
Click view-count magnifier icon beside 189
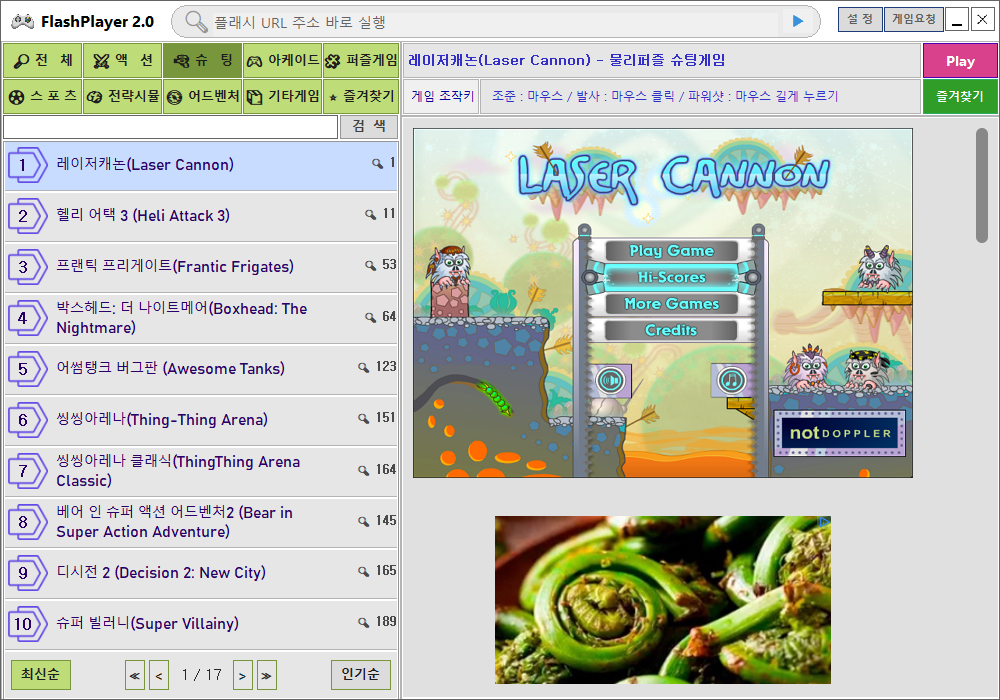(x=363, y=622)
